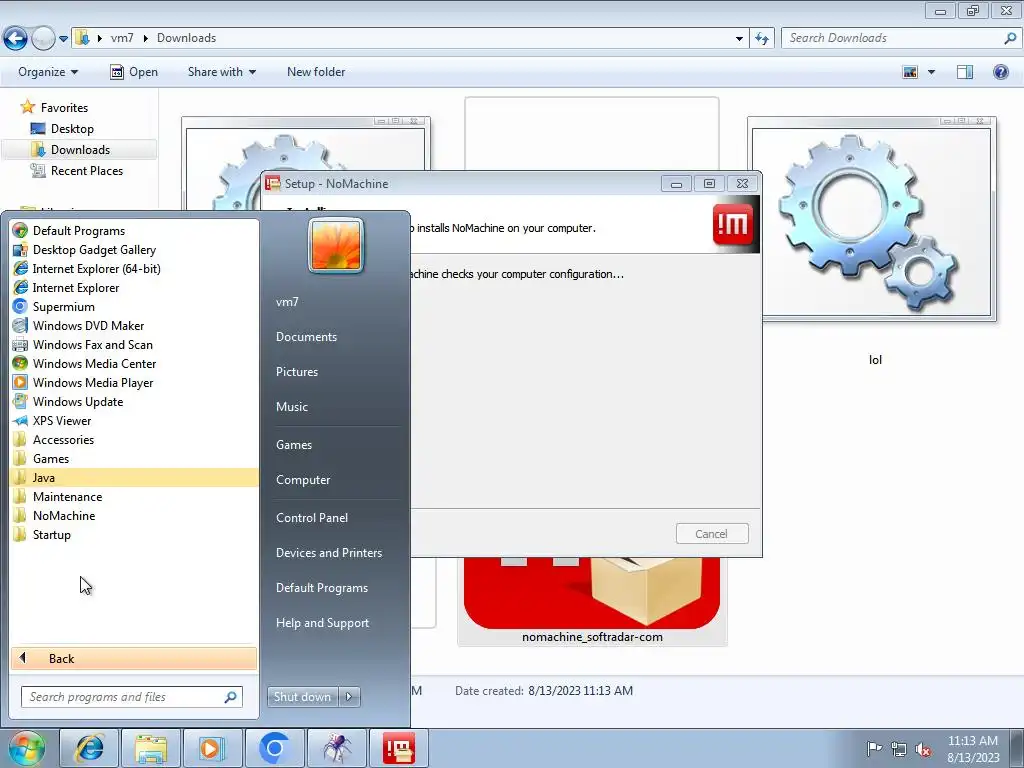Viewport: 1024px width, 768px height.
Task: Open Internet Explorer from the taskbar
Action: pos(89,748)
